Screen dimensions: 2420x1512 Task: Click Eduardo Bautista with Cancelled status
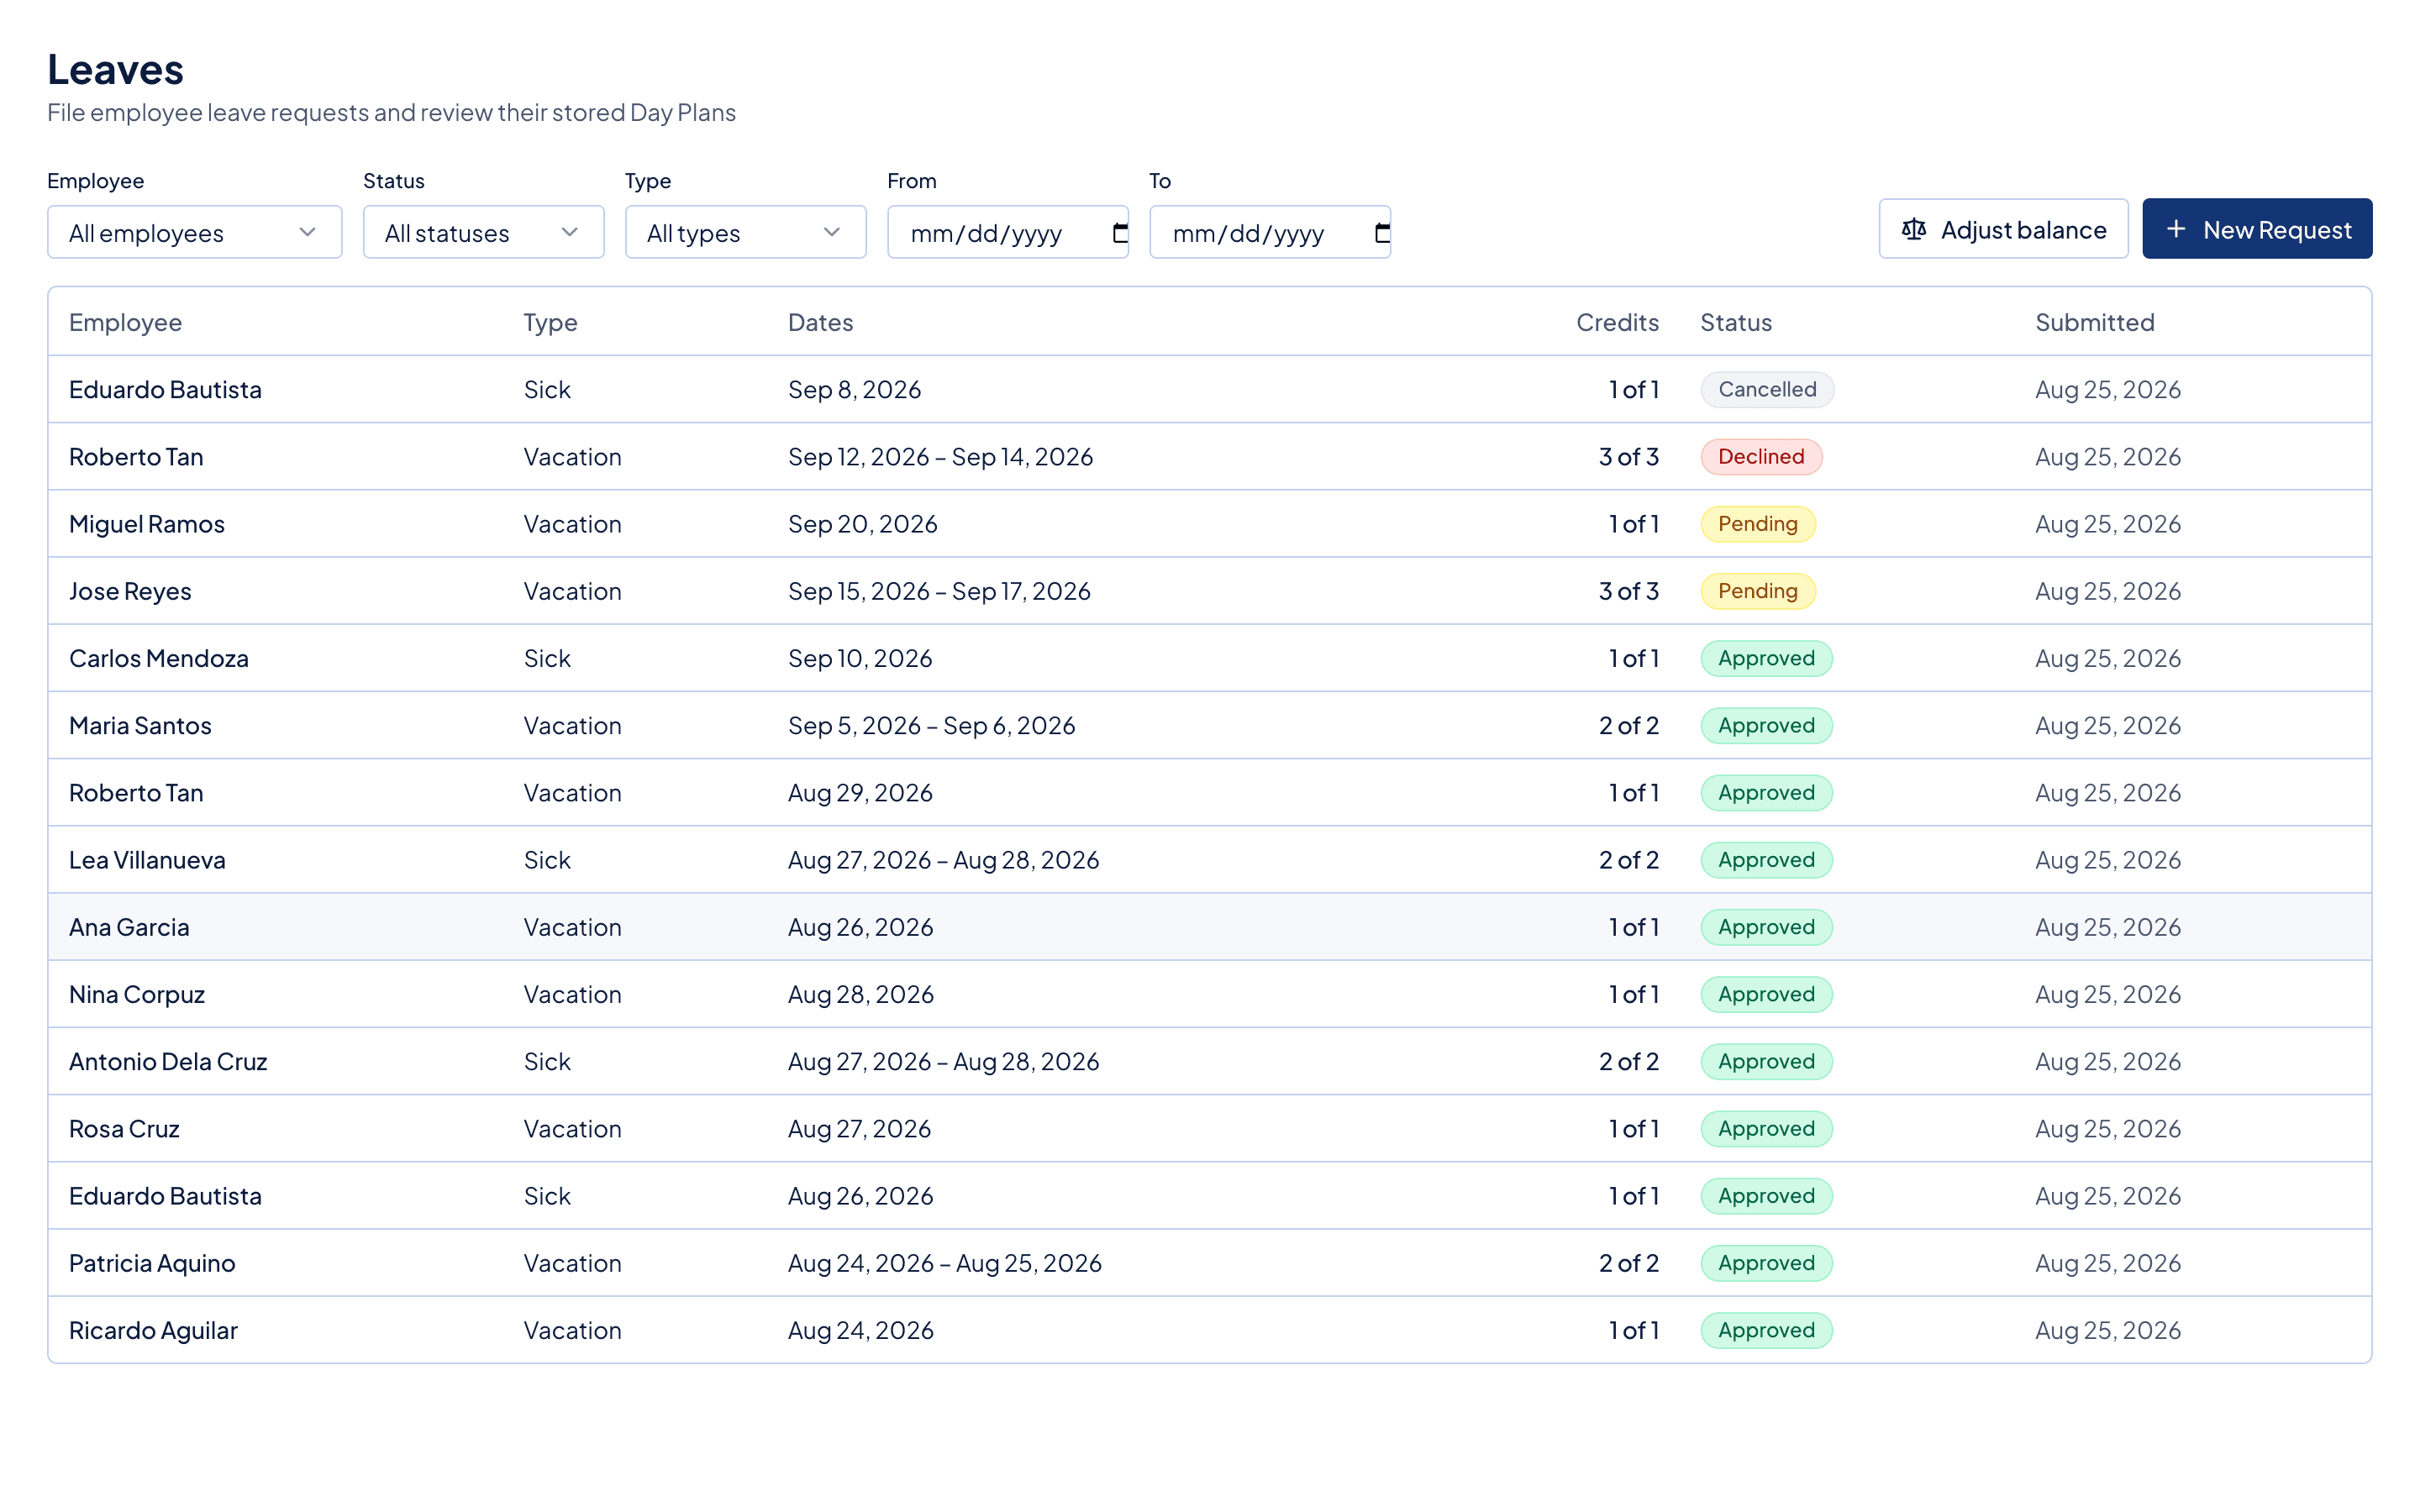click(165, 389)
